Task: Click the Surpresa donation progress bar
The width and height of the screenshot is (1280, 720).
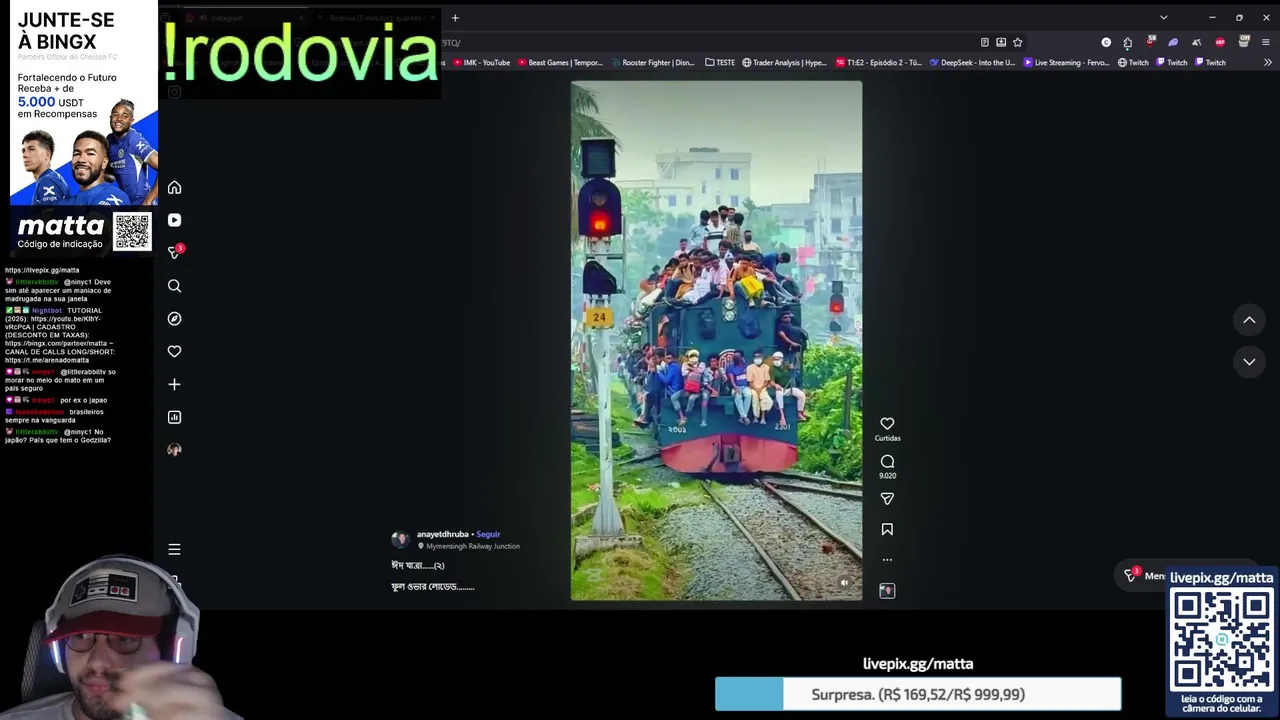Action: [918, 694]
